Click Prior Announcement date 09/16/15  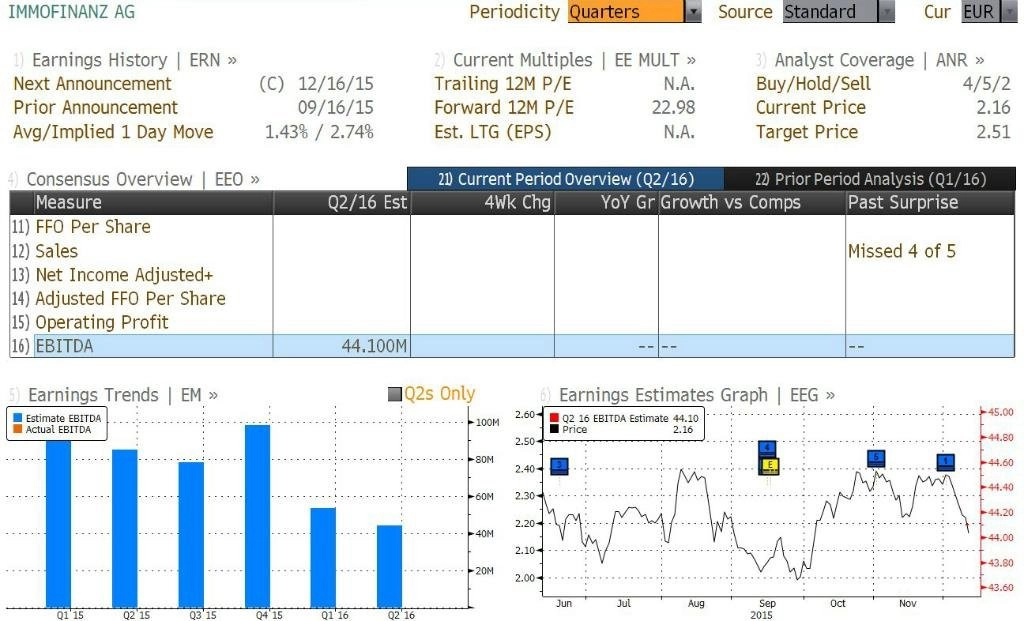(336, 107)
